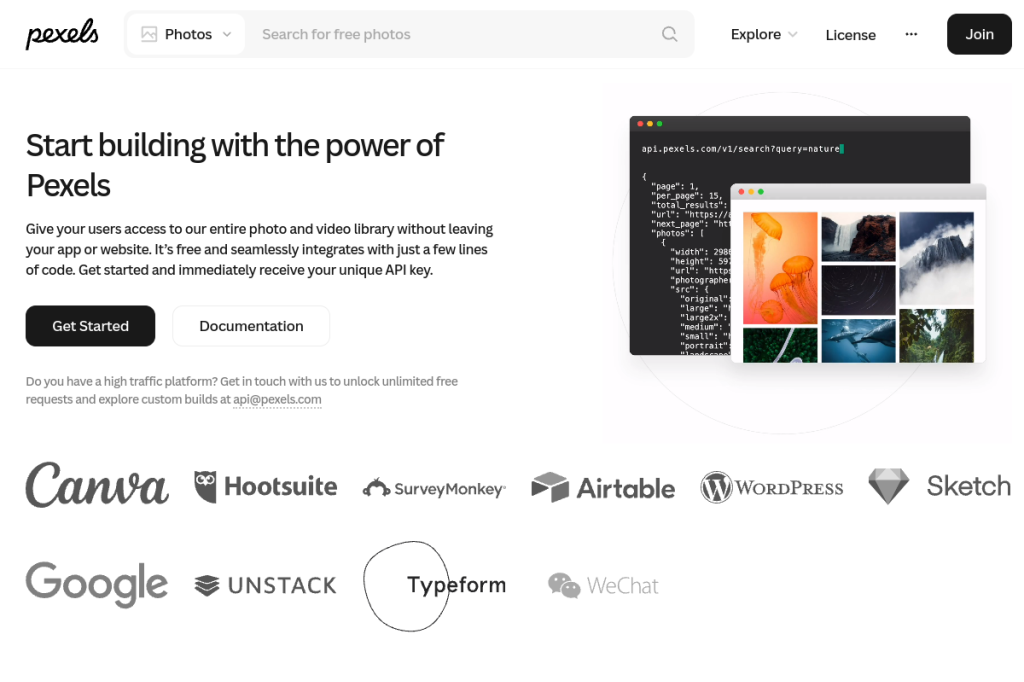The image size is (1024, 682).
Task: Open the License page
Action: point(850,35)
